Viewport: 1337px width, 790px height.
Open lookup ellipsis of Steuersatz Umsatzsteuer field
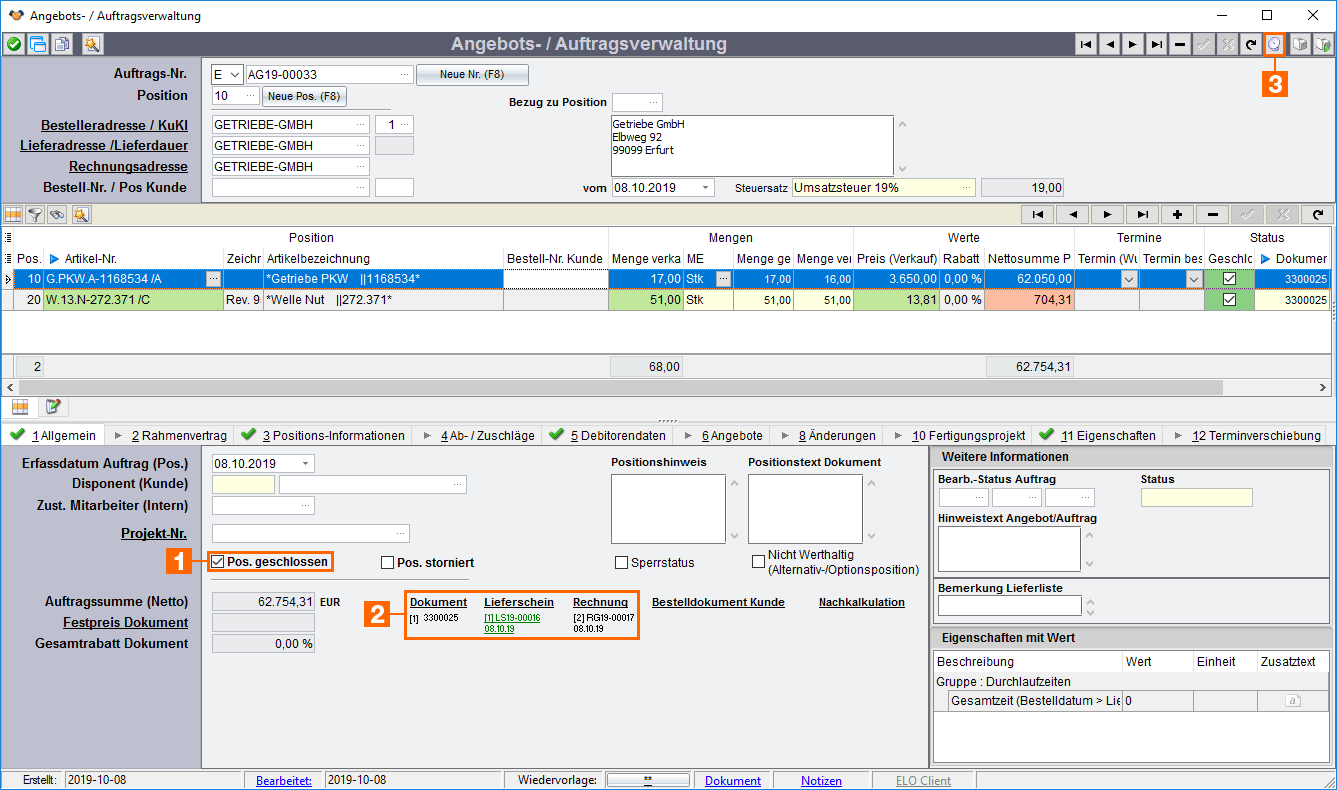(x=967, y=187)
